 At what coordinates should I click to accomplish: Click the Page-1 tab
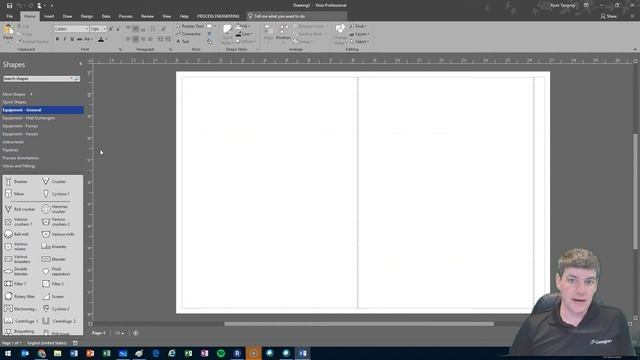pos(98,333)
